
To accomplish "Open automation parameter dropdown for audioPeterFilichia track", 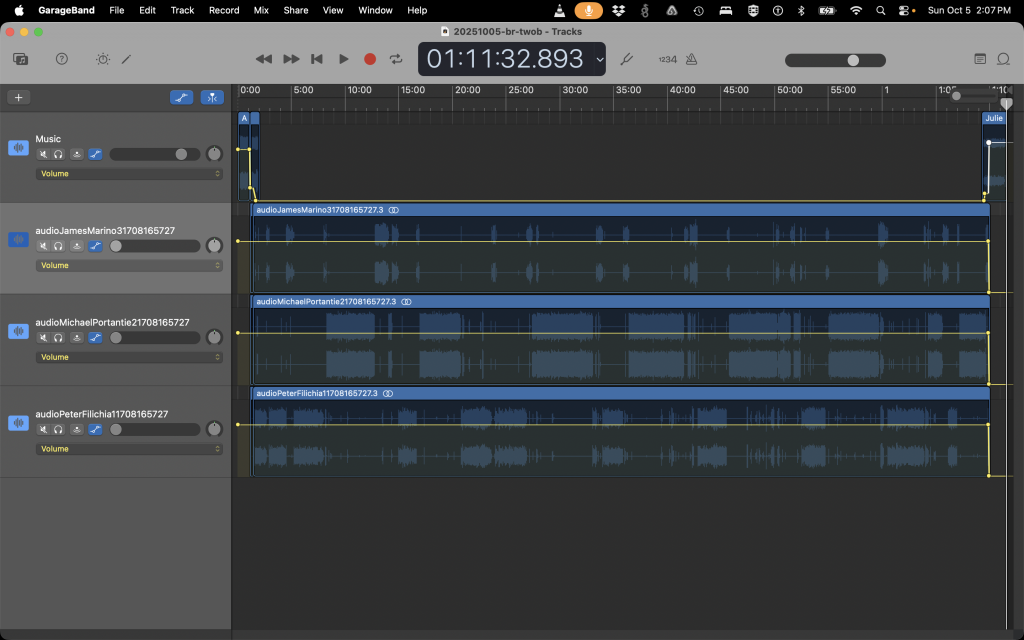I will click(x=129, y=449).
